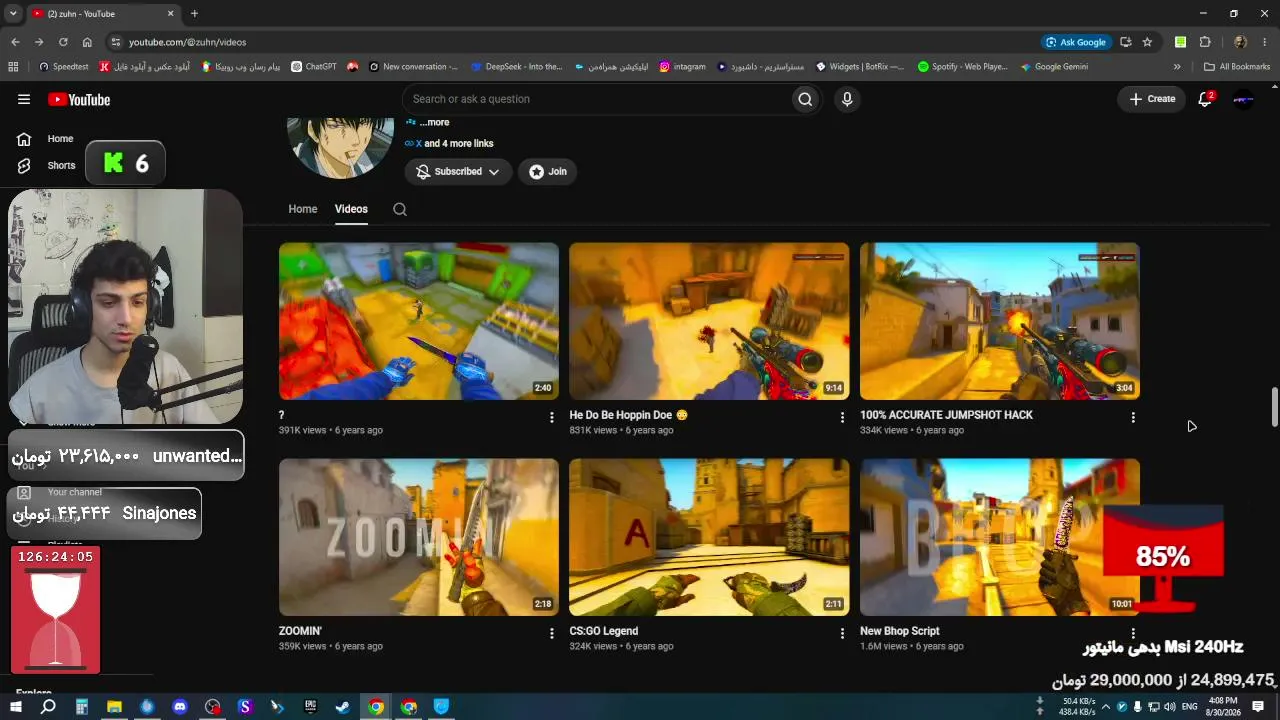Image resolution: width=1280 pixels, height=720 pixels.
Task: Open the notifications bell
Action: 1205,99
